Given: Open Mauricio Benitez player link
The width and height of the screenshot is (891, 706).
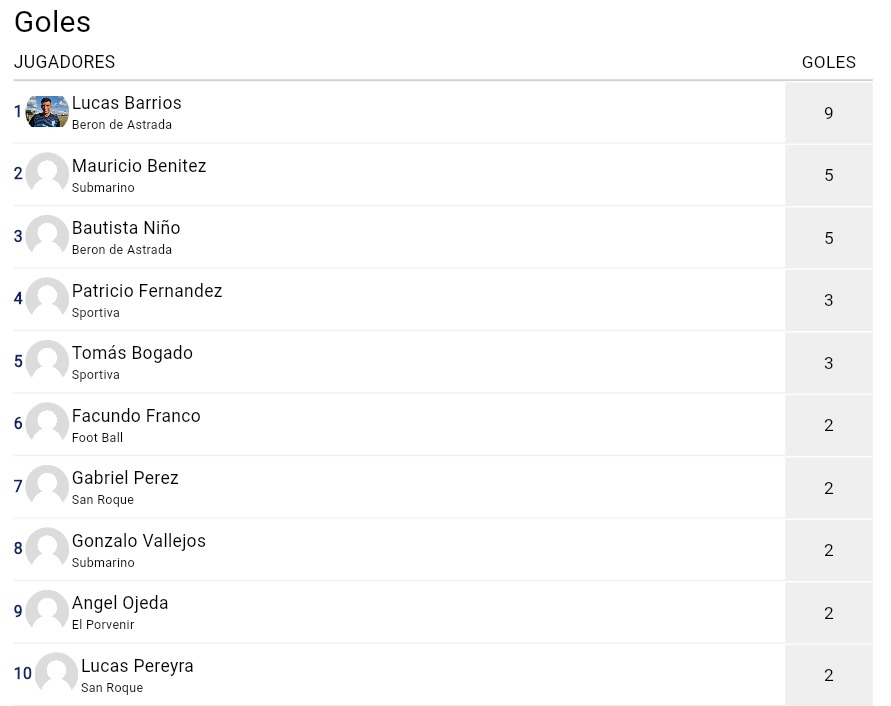Looking at the screenshot, I should [139, 165].
